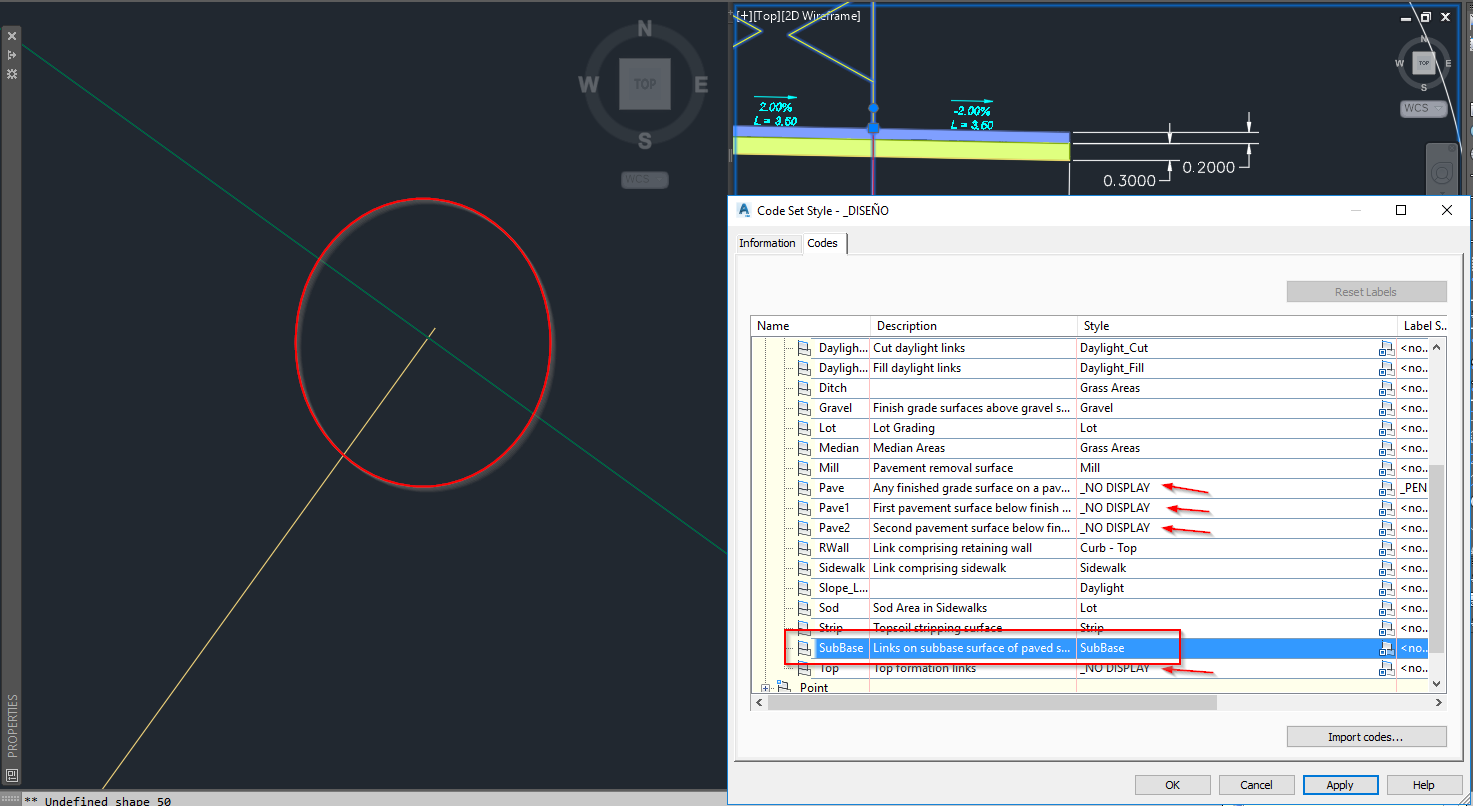1473x806 pixels.
Task: Click the Cancel button
Action: tap(1257, 785)
